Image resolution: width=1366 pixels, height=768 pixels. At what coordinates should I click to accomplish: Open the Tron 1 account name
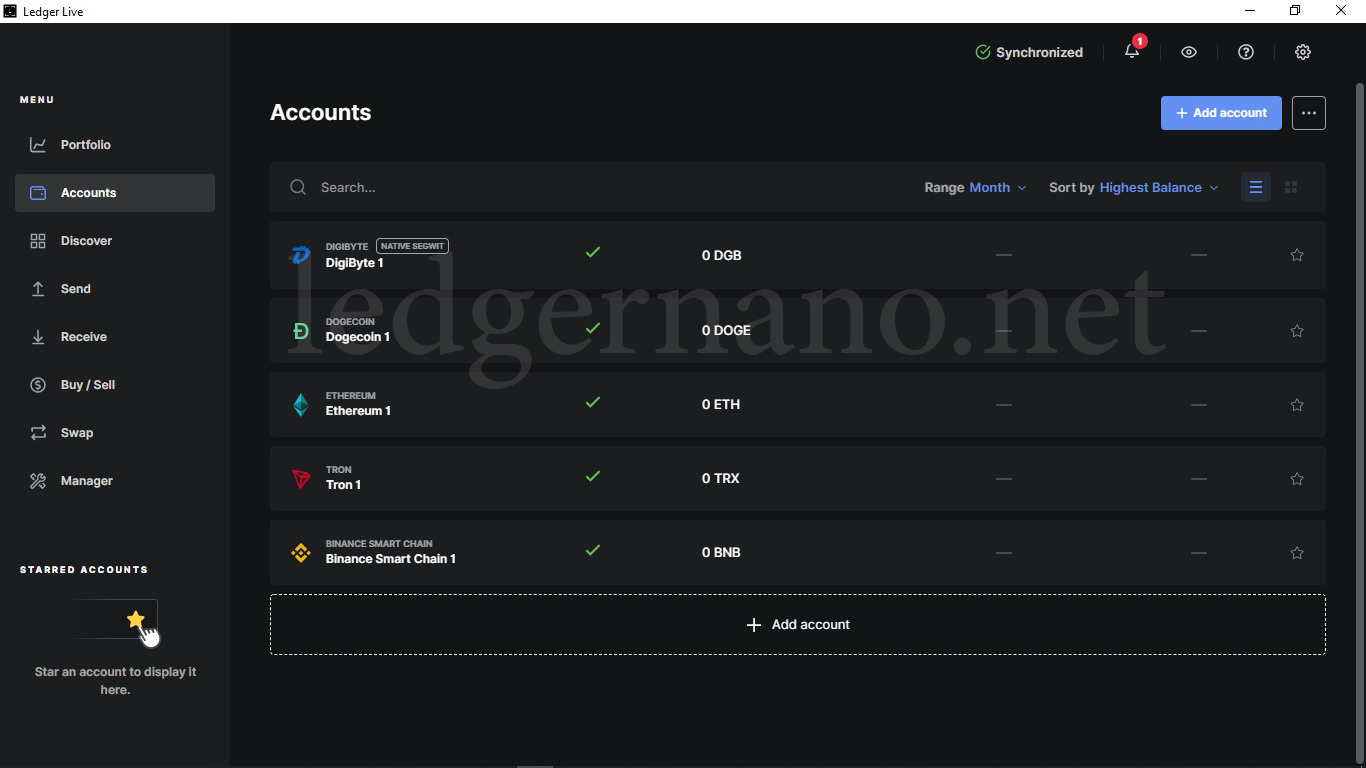[343, 485]
